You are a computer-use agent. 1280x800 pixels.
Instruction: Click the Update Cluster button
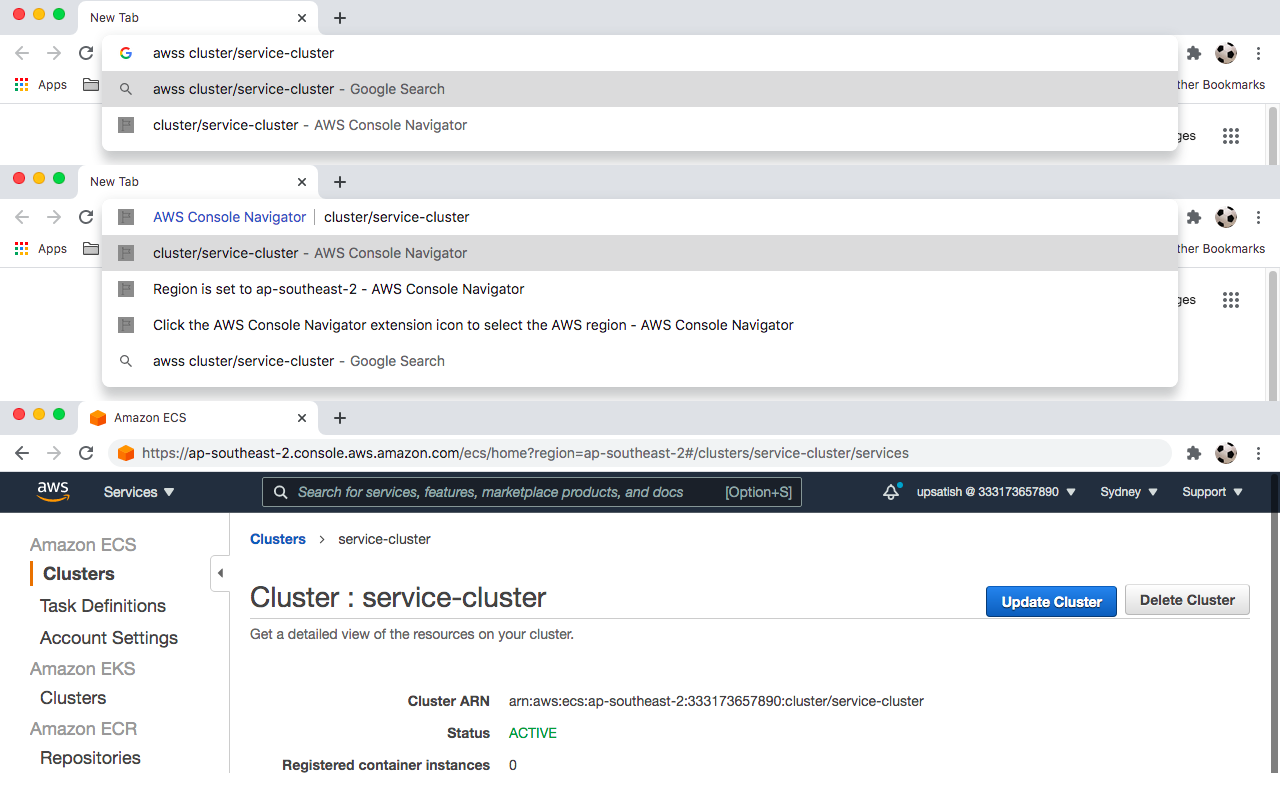click(x=1051, y=601)
